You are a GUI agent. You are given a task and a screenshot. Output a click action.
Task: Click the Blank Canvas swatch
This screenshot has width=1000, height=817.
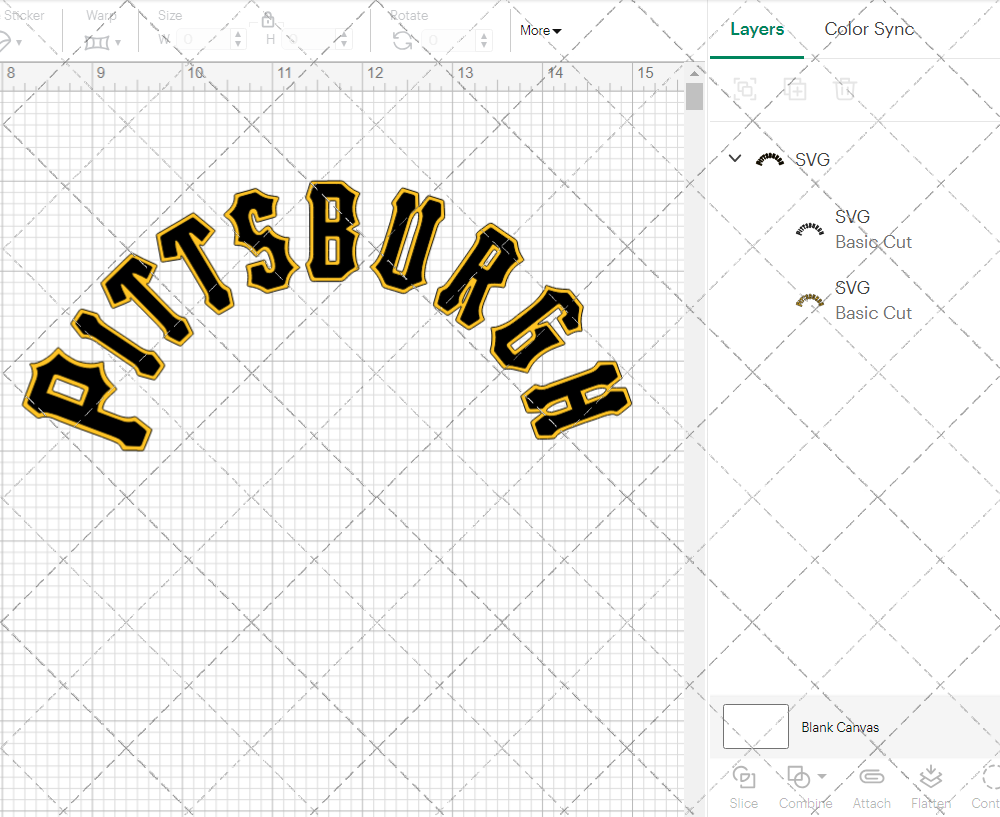click(756, 726)
